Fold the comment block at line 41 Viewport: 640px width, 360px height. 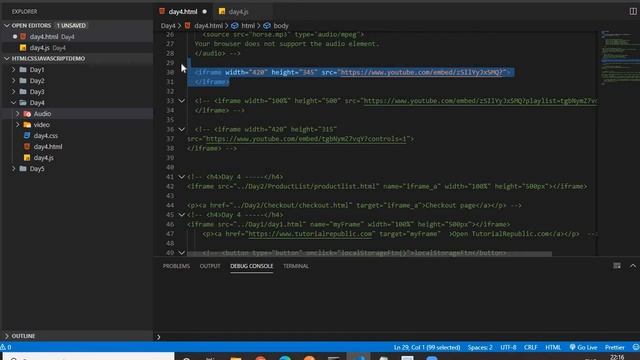tap(182, 177)
